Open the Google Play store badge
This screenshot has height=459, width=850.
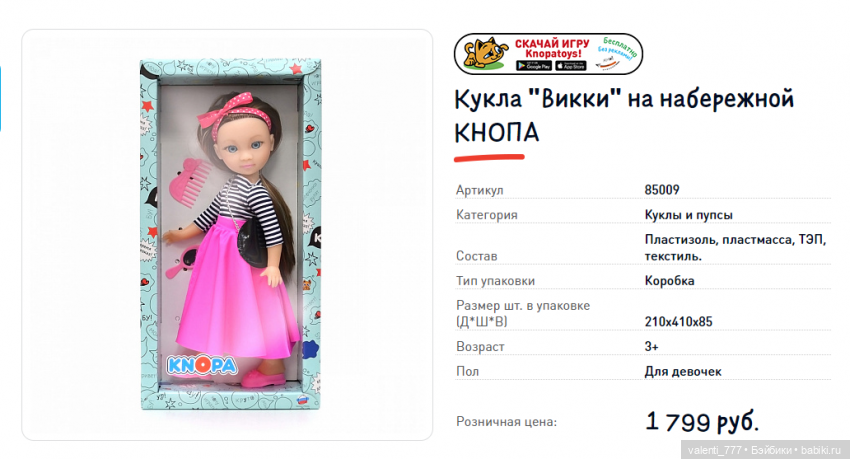point(533,66)
